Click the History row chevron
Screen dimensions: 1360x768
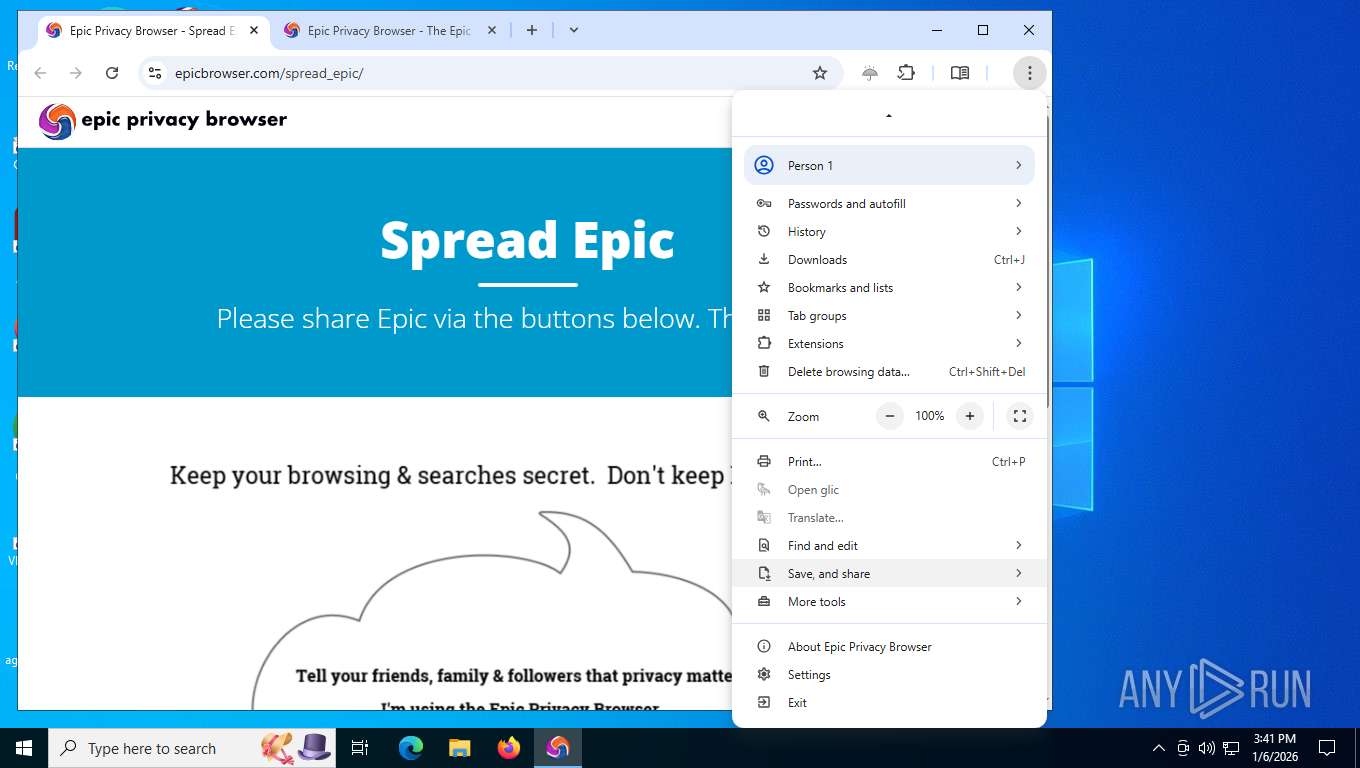point(1019,231)
